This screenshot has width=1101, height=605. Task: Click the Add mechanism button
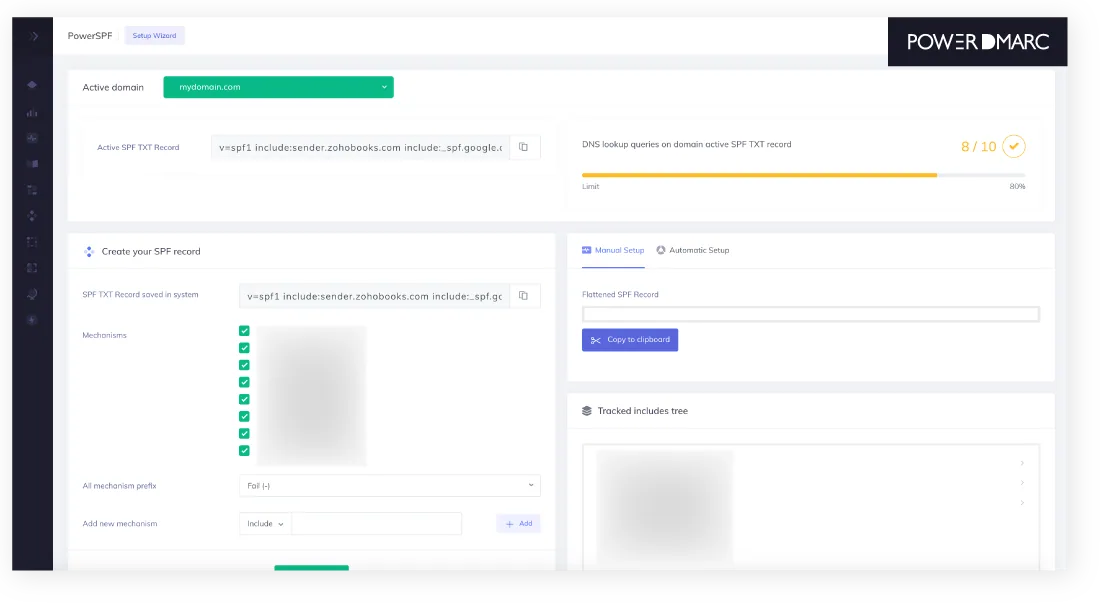click(518, 524)
